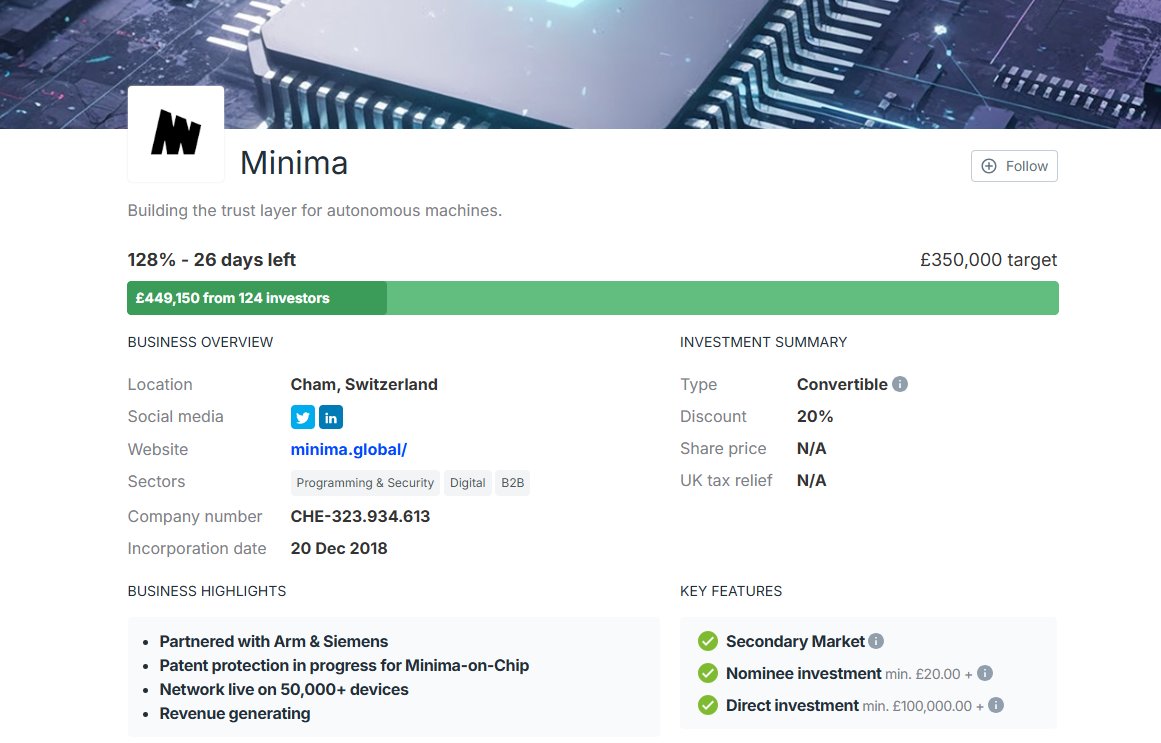Click the UK tax relief 'N/A' value

(812, 480)
